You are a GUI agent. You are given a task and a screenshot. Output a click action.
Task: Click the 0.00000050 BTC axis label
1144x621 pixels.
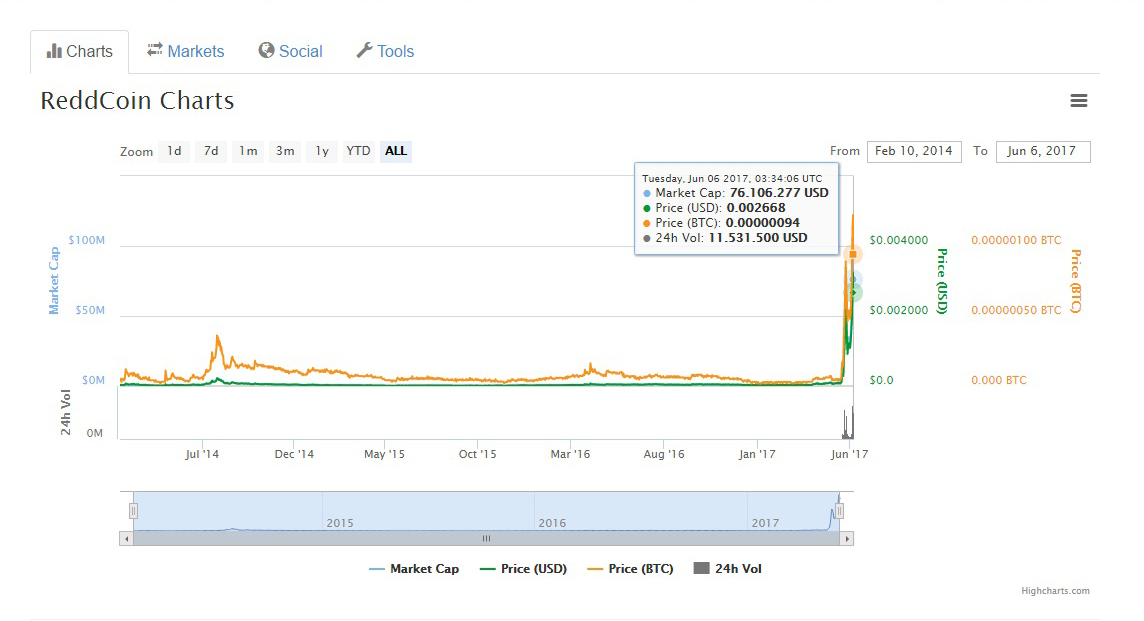[x=1016, y=310]
